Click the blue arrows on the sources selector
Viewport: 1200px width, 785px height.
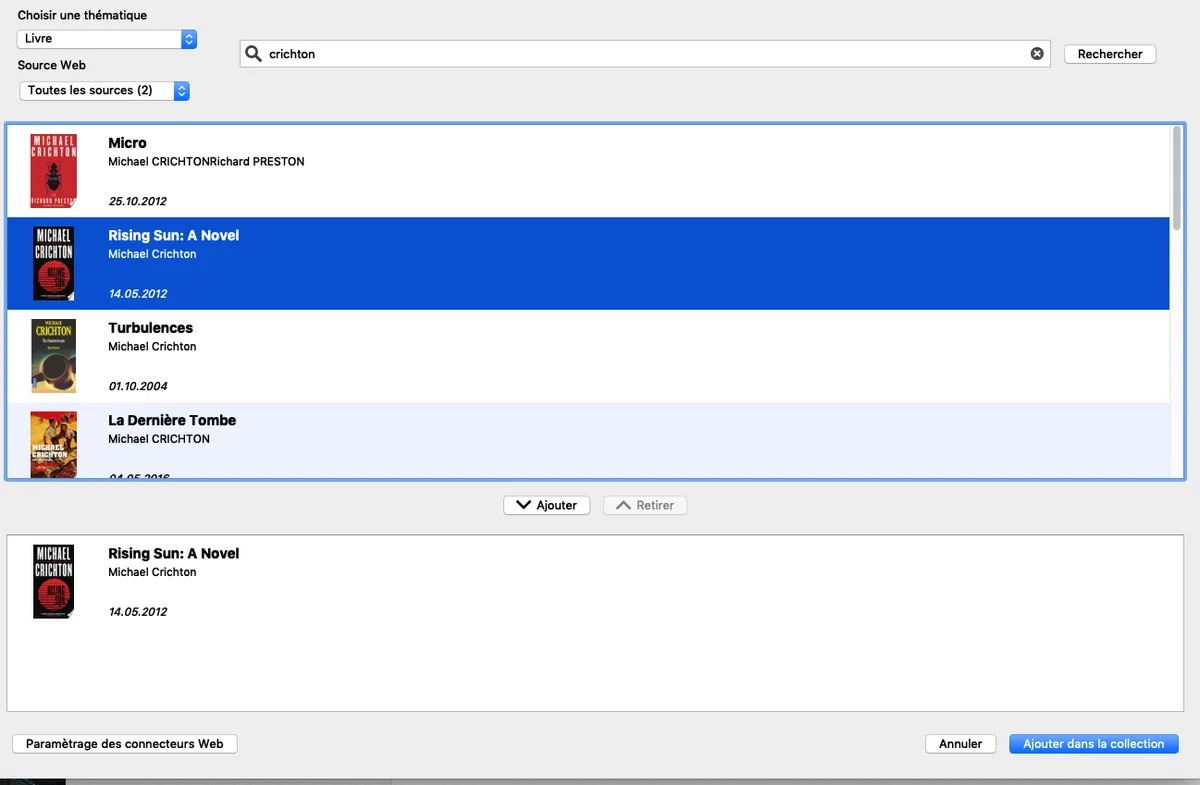tap(180, 90)
